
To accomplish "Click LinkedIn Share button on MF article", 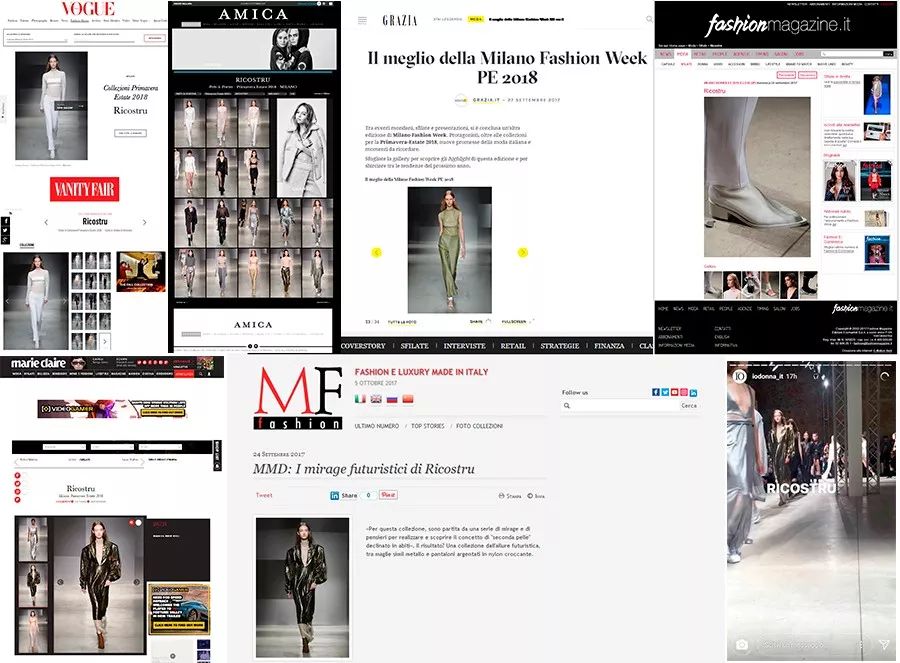I will click(x=344, y=495).
